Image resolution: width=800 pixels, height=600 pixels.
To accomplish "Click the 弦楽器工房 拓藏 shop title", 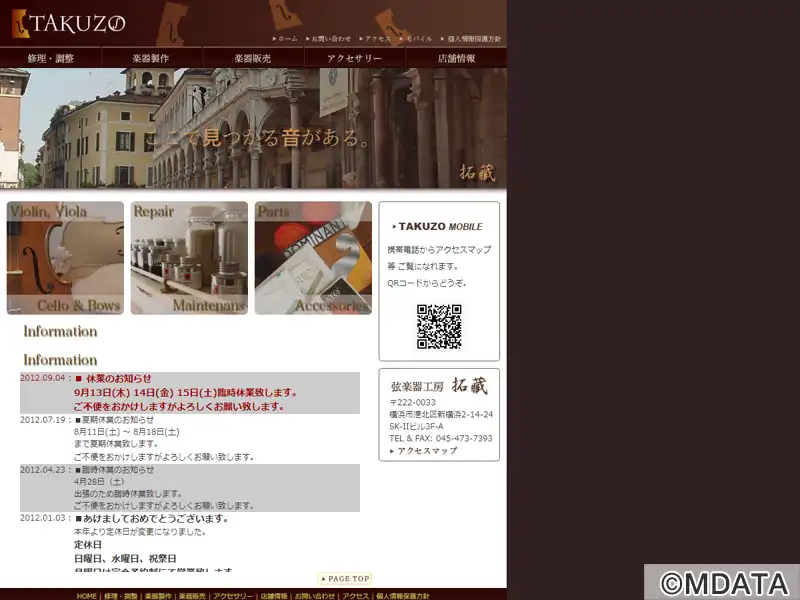I will tap(439, 386).
